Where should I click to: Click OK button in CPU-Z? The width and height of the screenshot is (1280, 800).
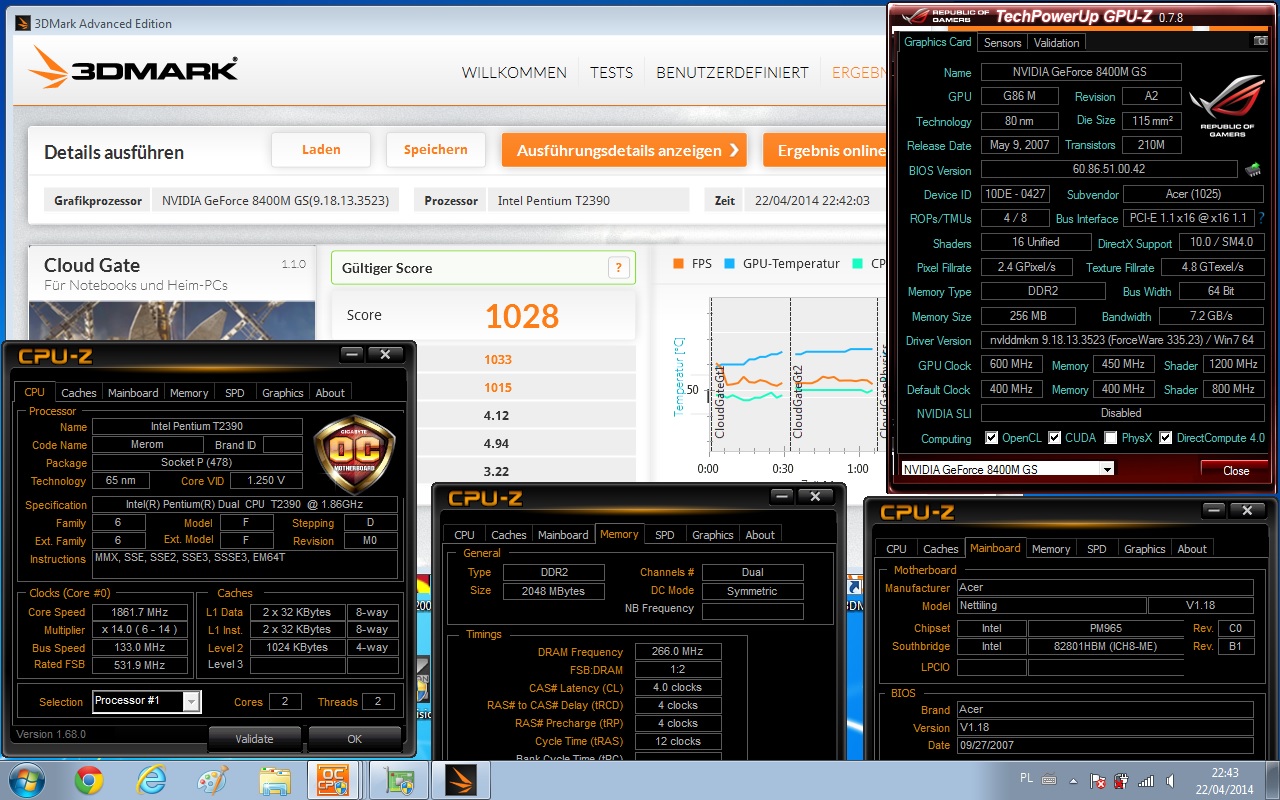(x=354, y=739)
